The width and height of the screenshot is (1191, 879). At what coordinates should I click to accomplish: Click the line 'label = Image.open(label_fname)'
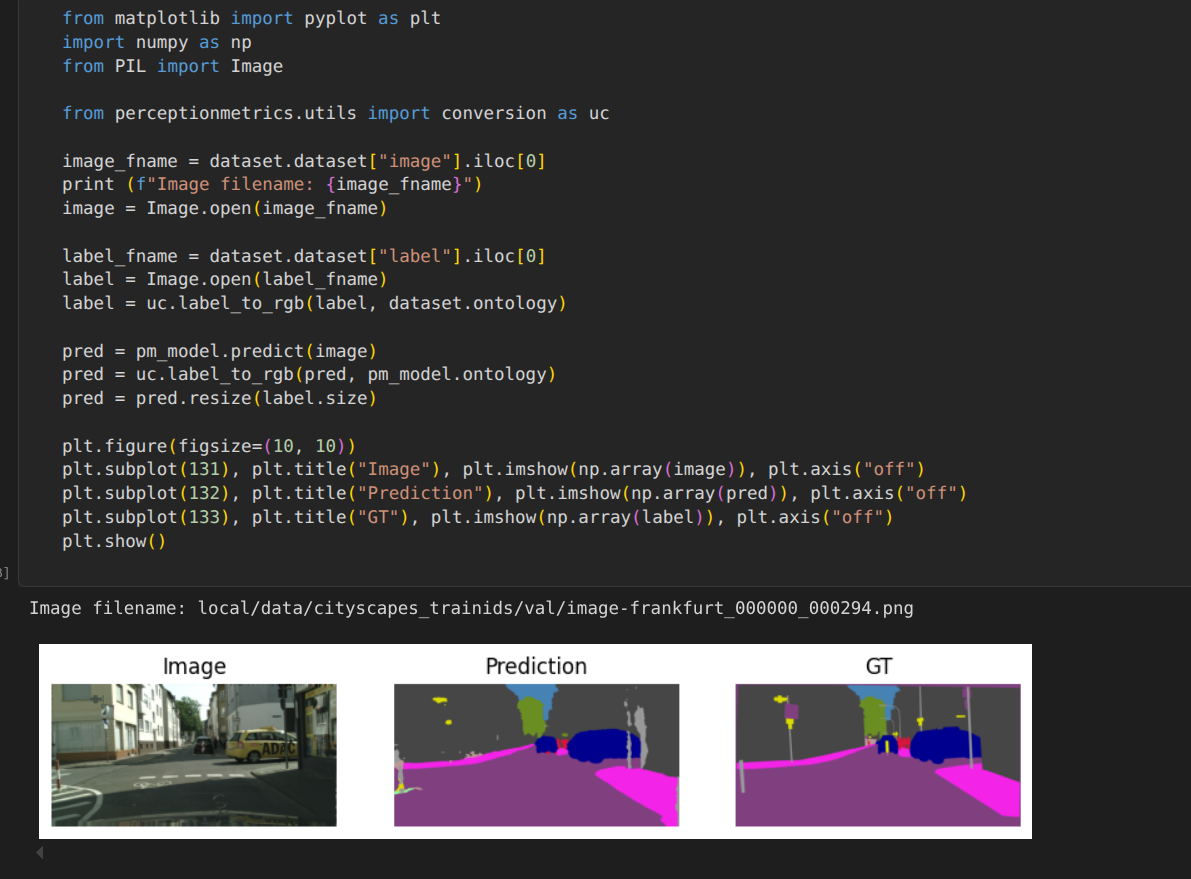point(225,280)
